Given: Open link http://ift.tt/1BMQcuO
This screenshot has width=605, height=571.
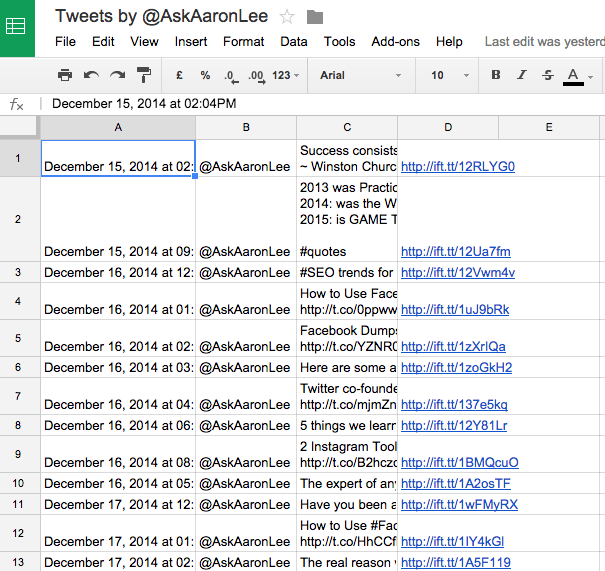Looking at the screenshot, I should pyautogui.click(x=460, y=462).
